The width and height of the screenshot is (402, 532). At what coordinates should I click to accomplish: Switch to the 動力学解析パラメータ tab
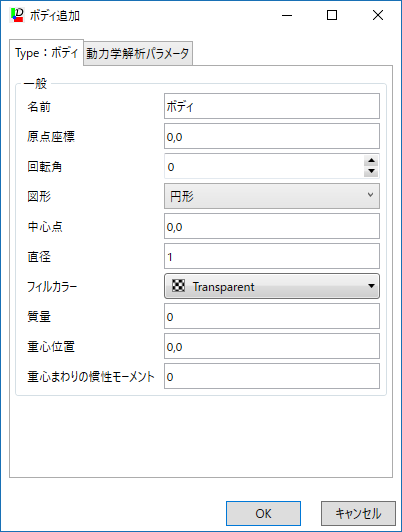pyautogui.click(x=138, y=53)
